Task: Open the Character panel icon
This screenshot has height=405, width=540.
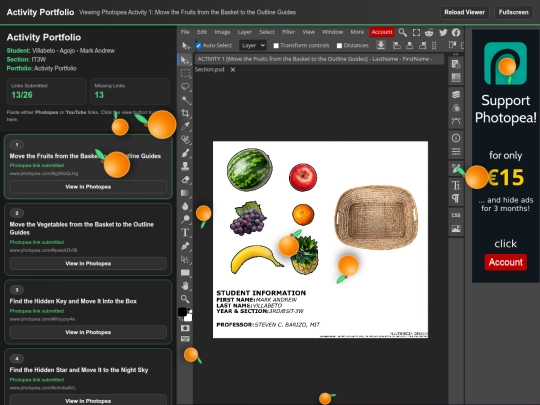Action: coord(456,185)
